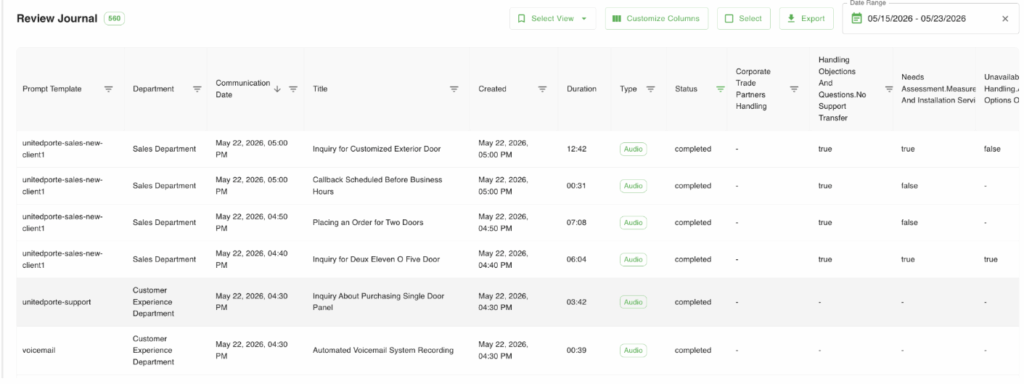Viewport: 1024px width, 384px height.
Task: Click calendar icon in Date Range field
Action: point(857,18)
